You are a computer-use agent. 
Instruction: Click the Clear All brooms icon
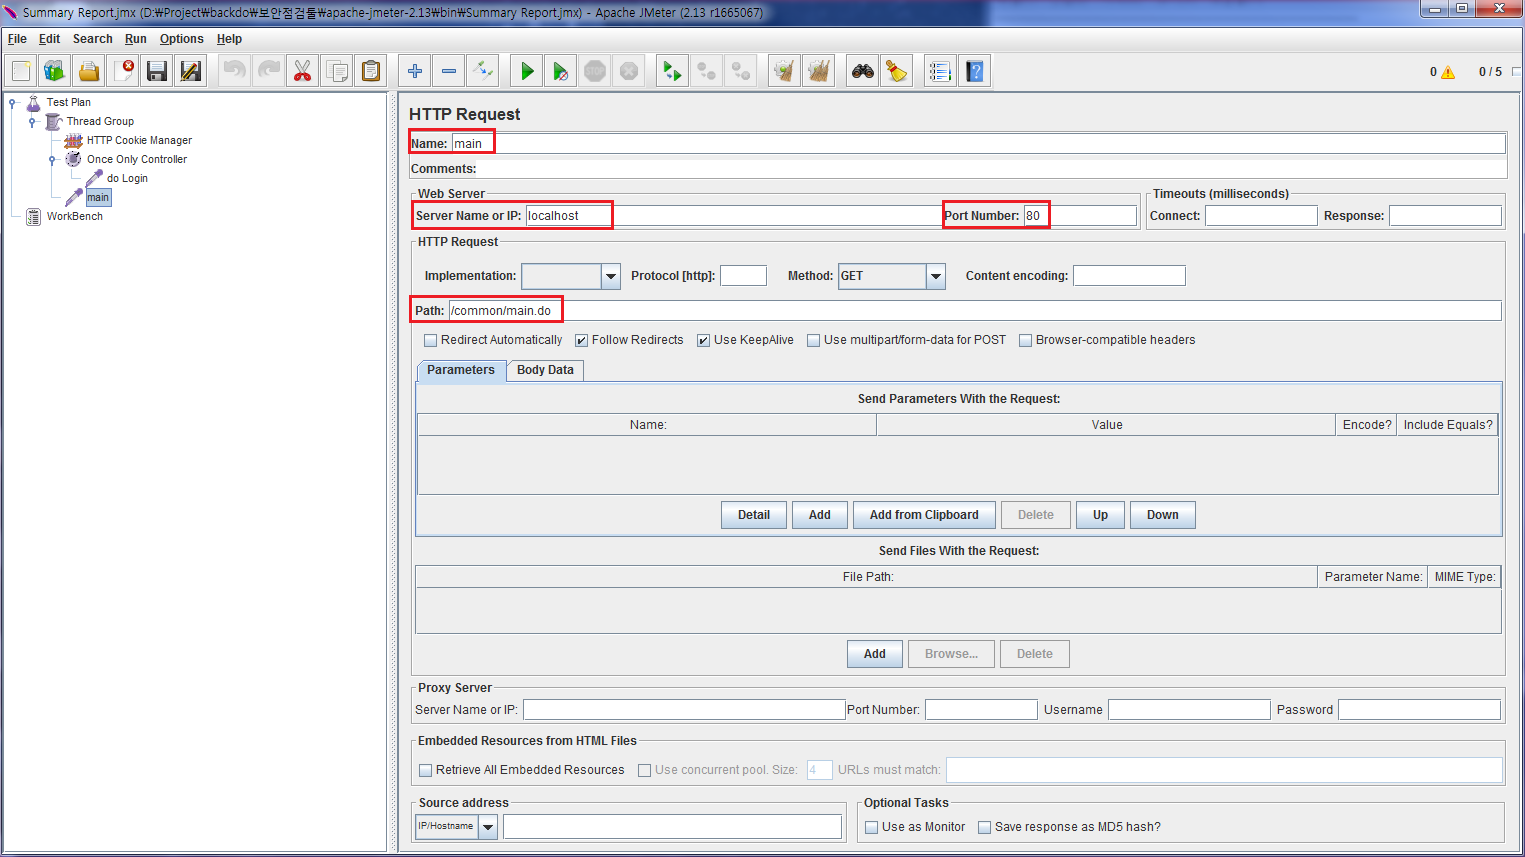tap(819, 71)
